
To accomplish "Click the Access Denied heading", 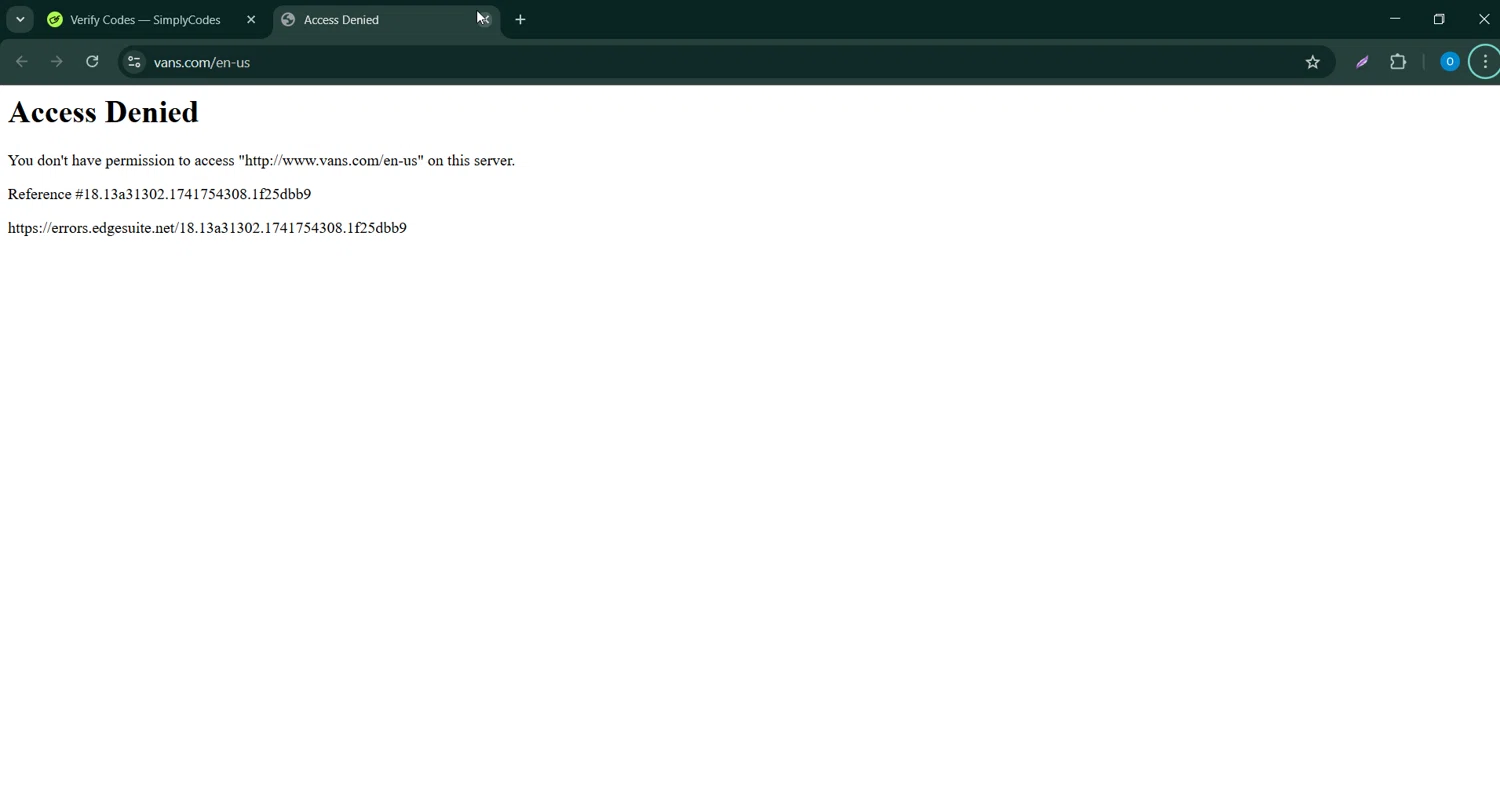I will click(103, 112).
